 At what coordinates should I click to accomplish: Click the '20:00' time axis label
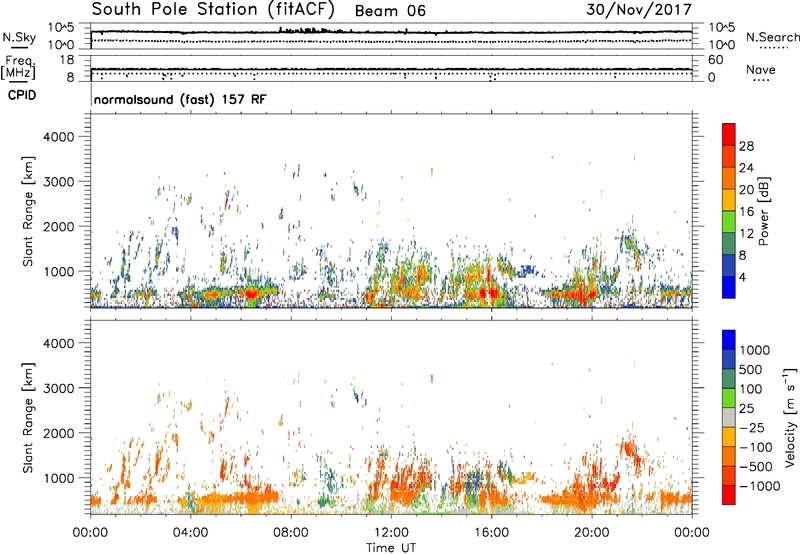tap(592, 533)
